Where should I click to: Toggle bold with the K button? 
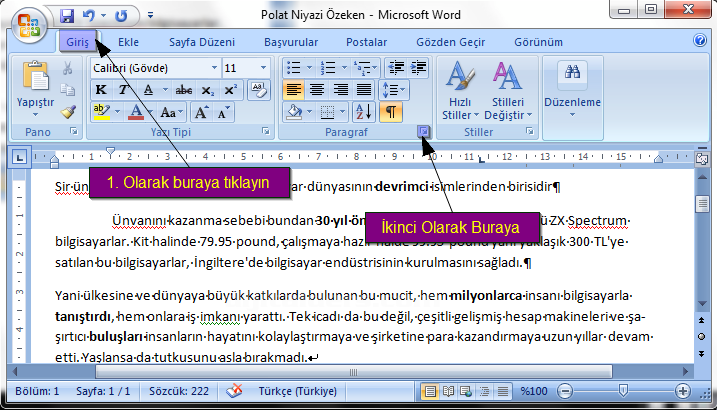pos(101,90)
